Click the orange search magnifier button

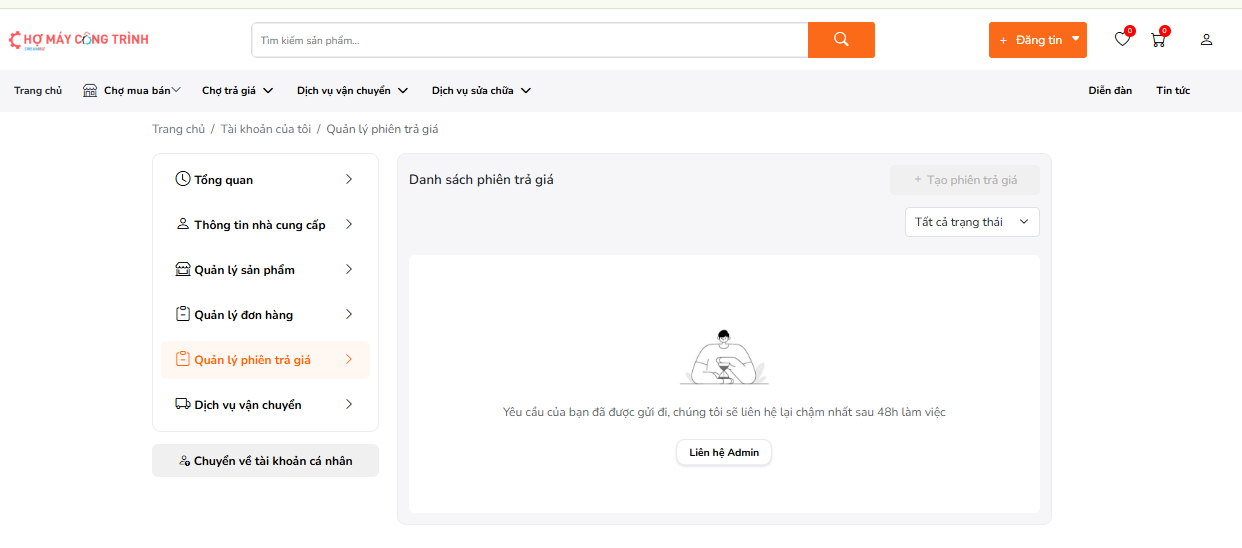[x=841, y=40]
